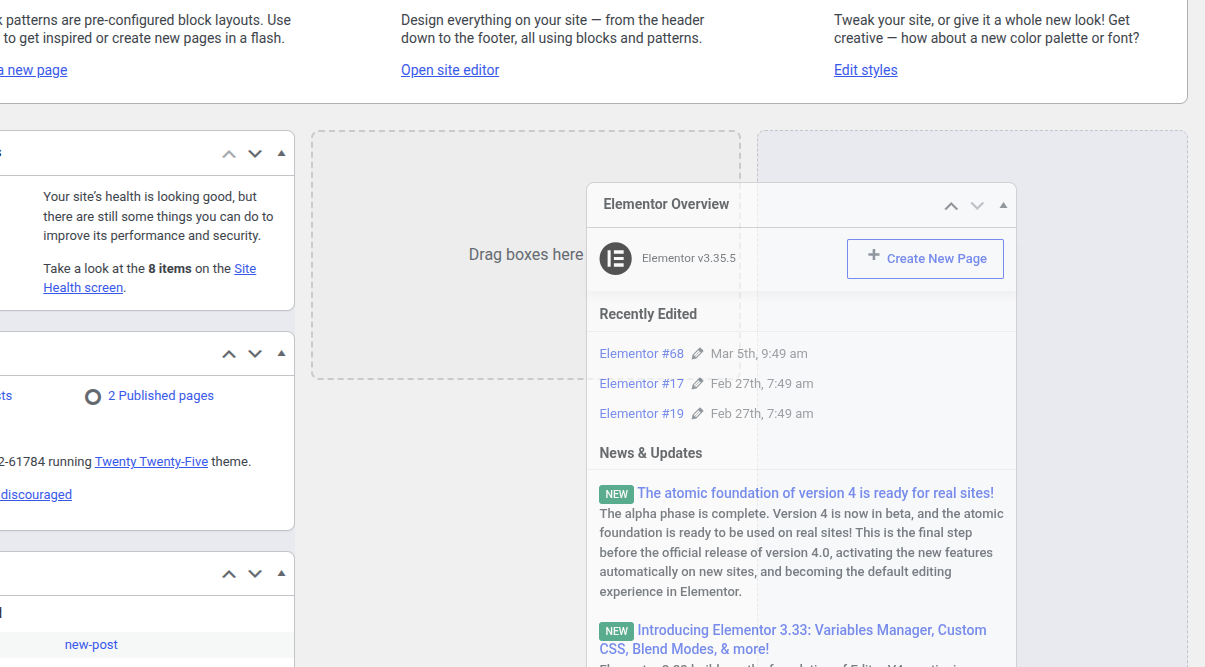
Task: Collapse the widget with Published pages
Action: pos(281,354)
